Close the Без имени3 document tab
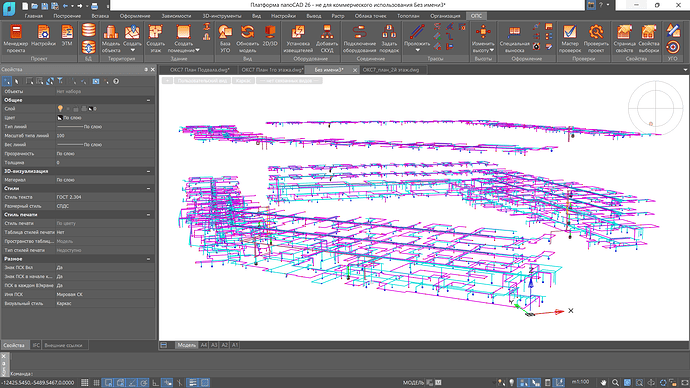Viewport: 690px width, 388px height. click(x=355, y=70)
